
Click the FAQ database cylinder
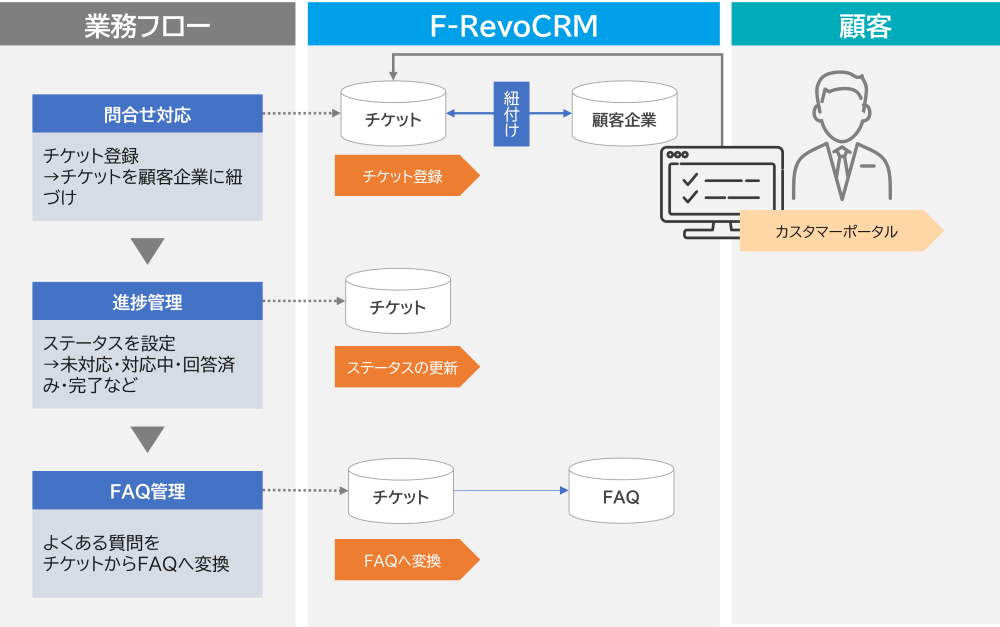tap(621, 491)
